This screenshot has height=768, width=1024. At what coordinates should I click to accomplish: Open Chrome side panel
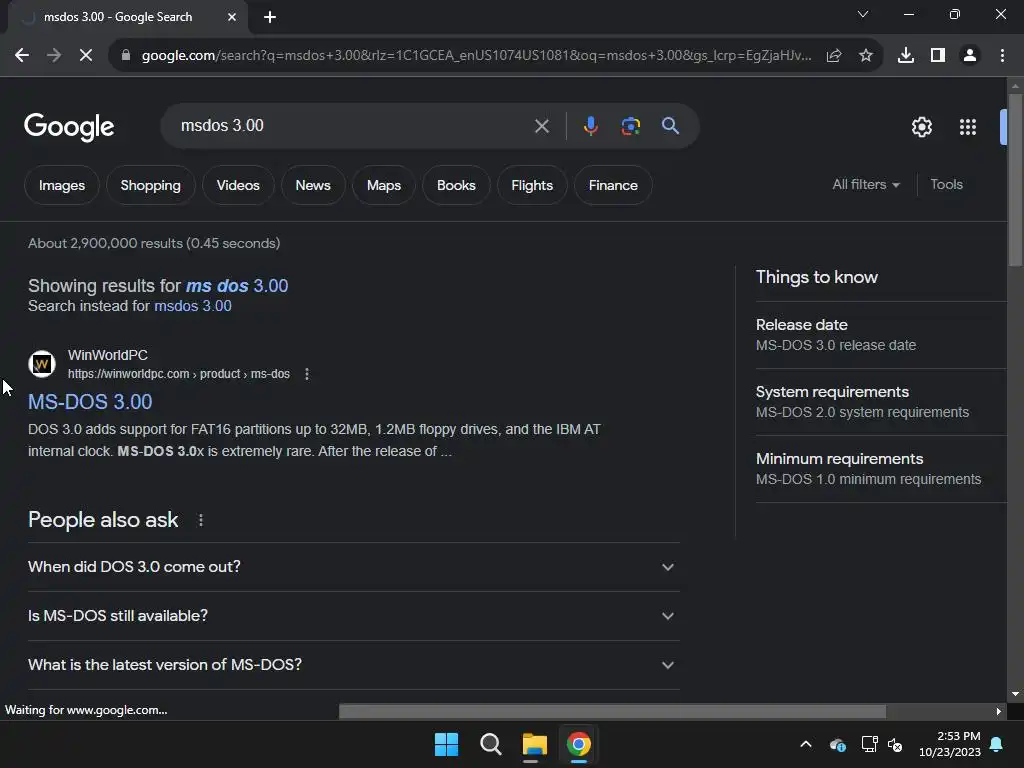click(x=938, y=56)
